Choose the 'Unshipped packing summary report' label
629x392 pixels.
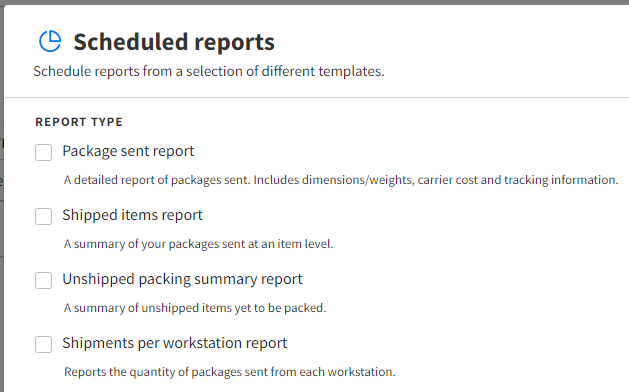click(x=182, y=279)
